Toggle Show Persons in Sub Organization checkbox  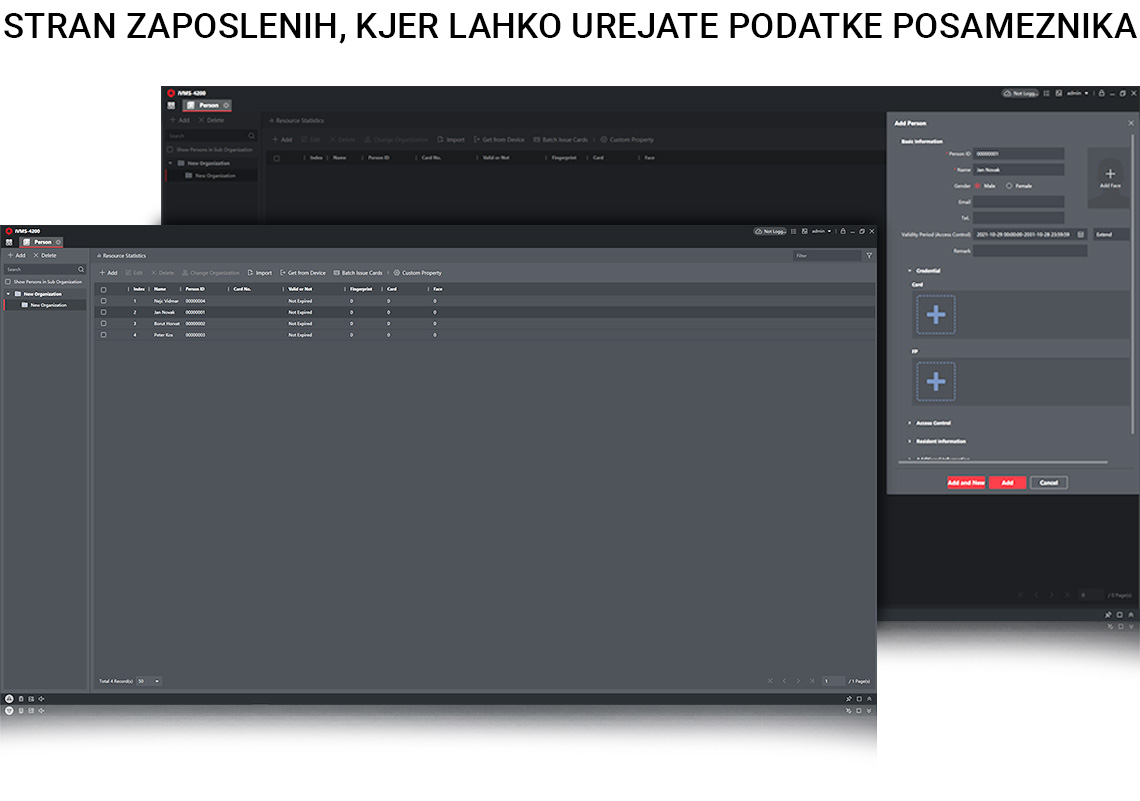click(7, 282)
